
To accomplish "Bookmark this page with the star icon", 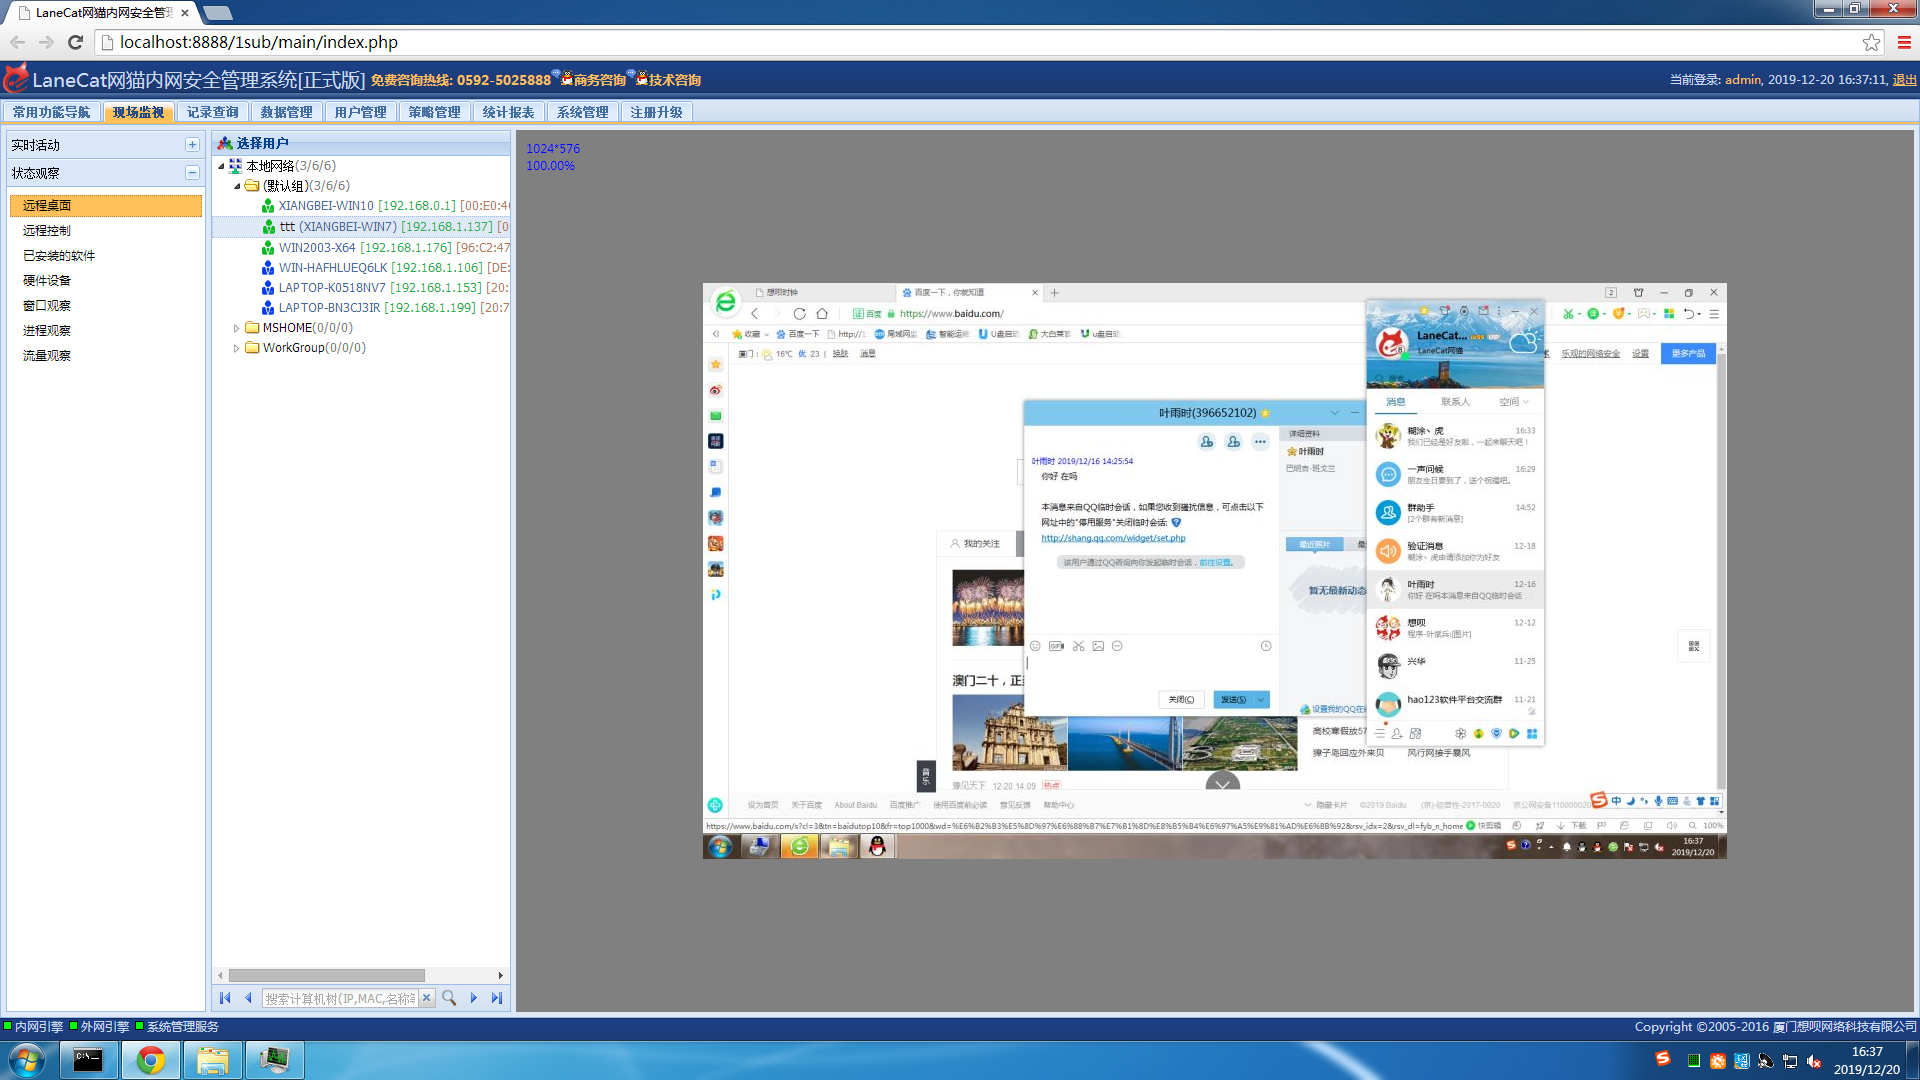I will (x=1871, y=42).
